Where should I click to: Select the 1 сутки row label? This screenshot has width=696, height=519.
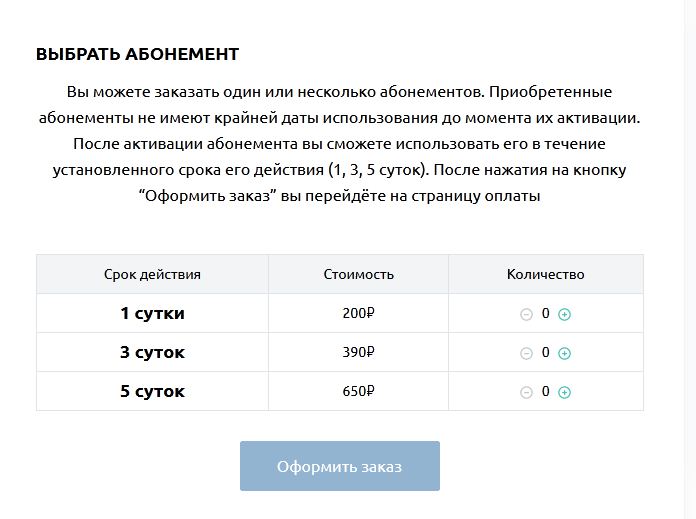(152, 313)
